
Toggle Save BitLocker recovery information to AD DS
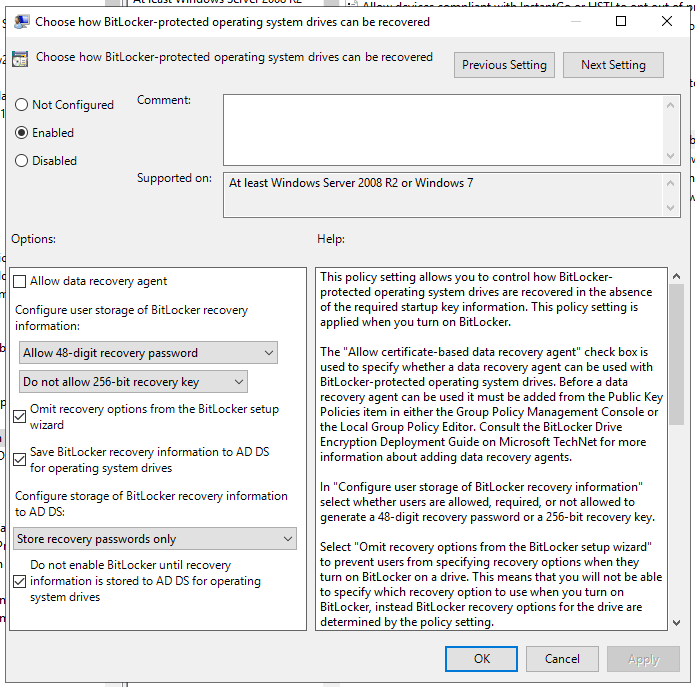tap(20, 460)
